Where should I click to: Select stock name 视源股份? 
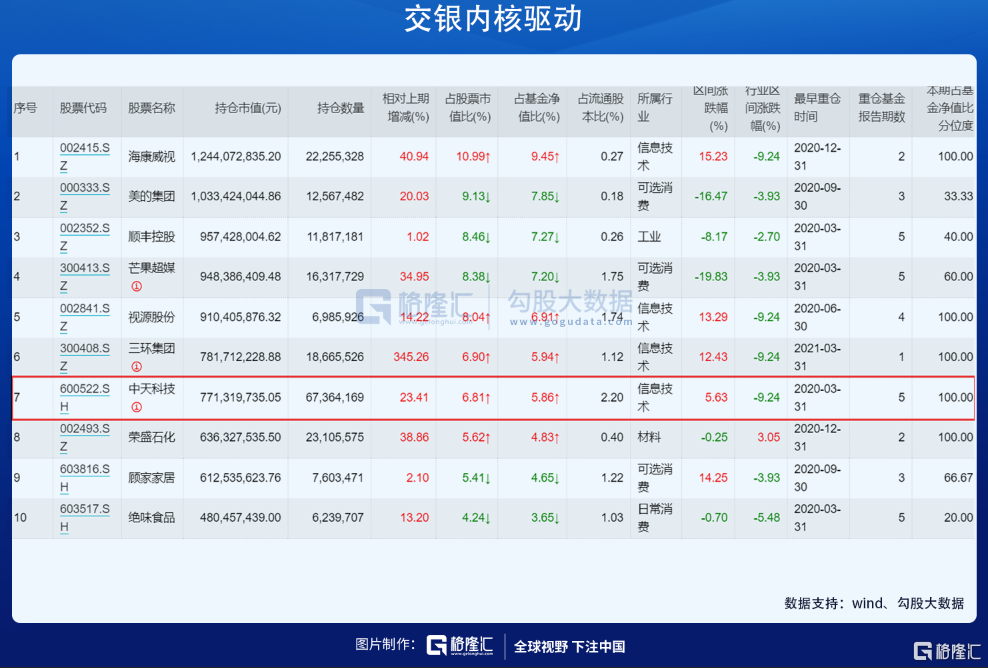click(x=151, y=317)
